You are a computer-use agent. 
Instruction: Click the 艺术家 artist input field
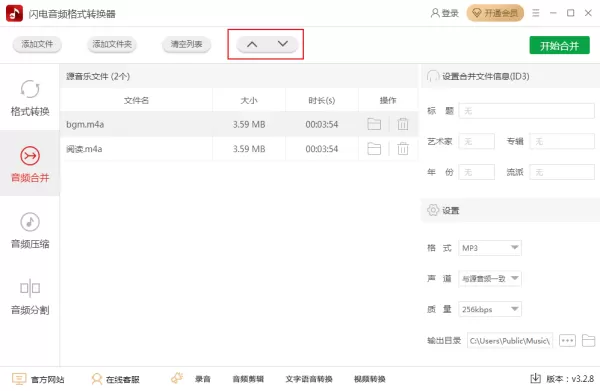(476, 142)
